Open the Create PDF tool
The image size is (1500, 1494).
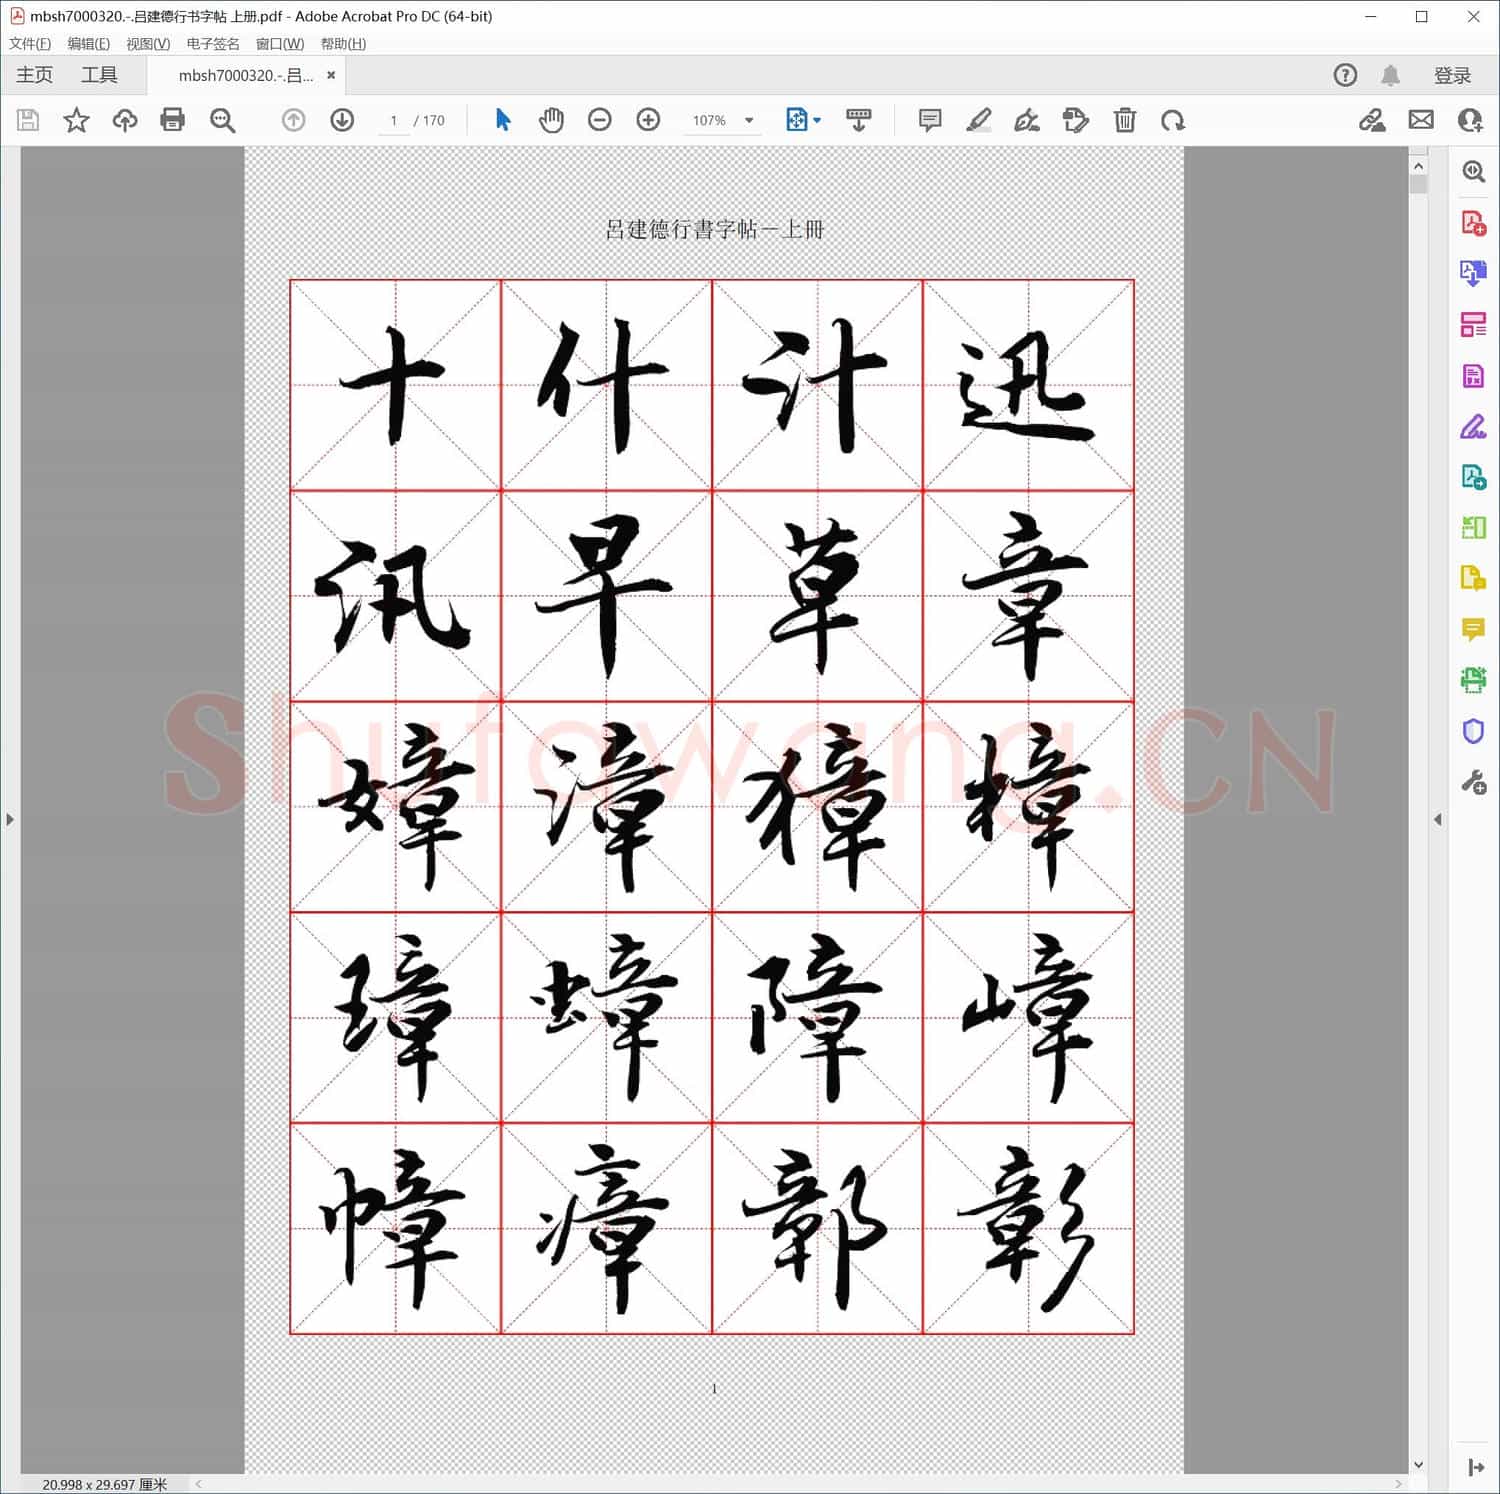click(1473, 221)
